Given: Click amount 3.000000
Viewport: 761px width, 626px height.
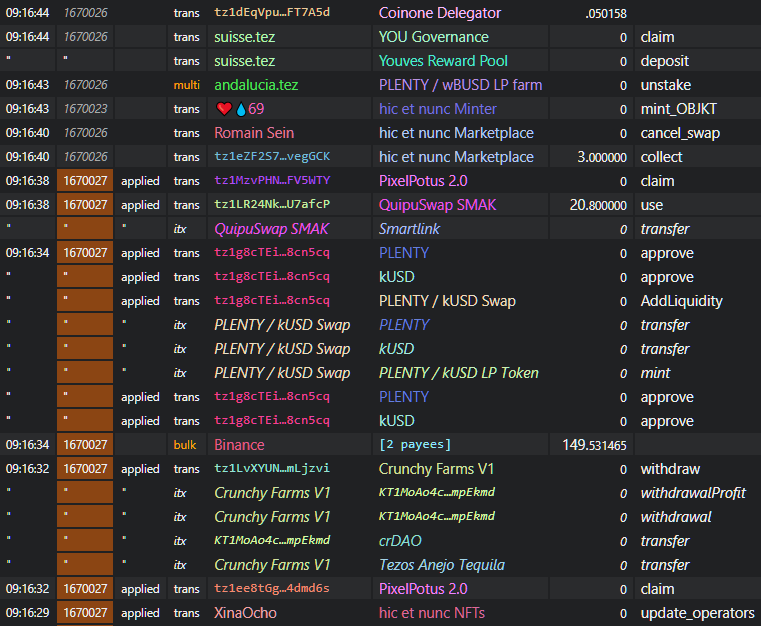Looking at the screenshot, I should [602, 157].
